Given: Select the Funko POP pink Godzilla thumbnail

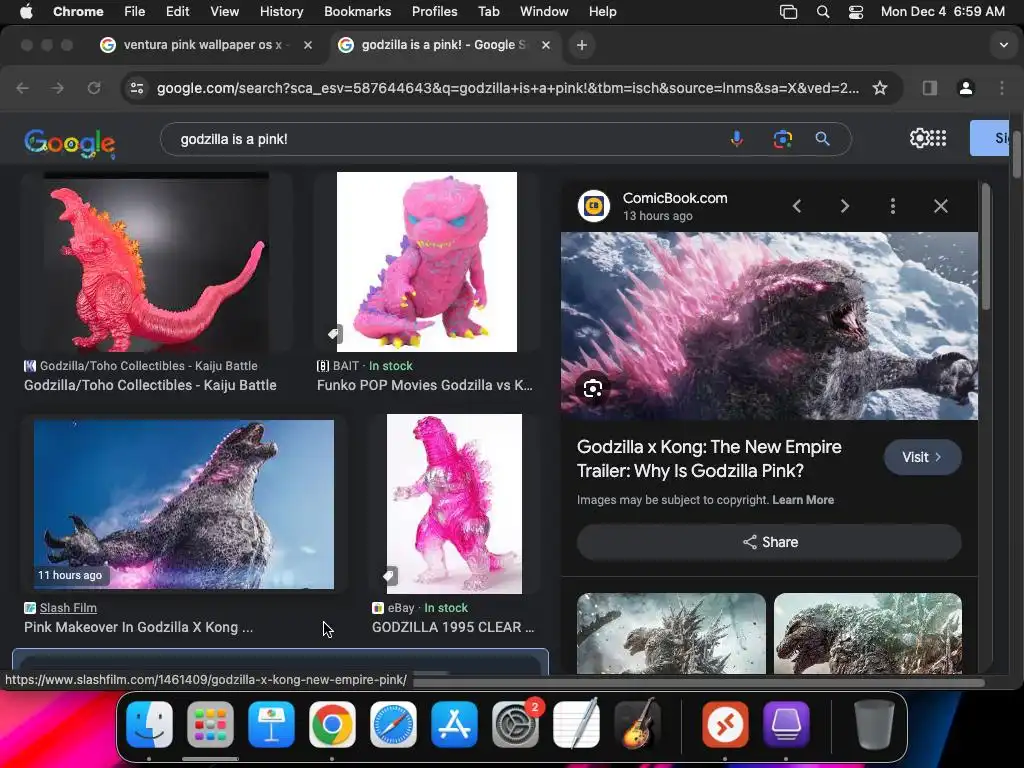Looking at the screenshot, I should [426, 262].
